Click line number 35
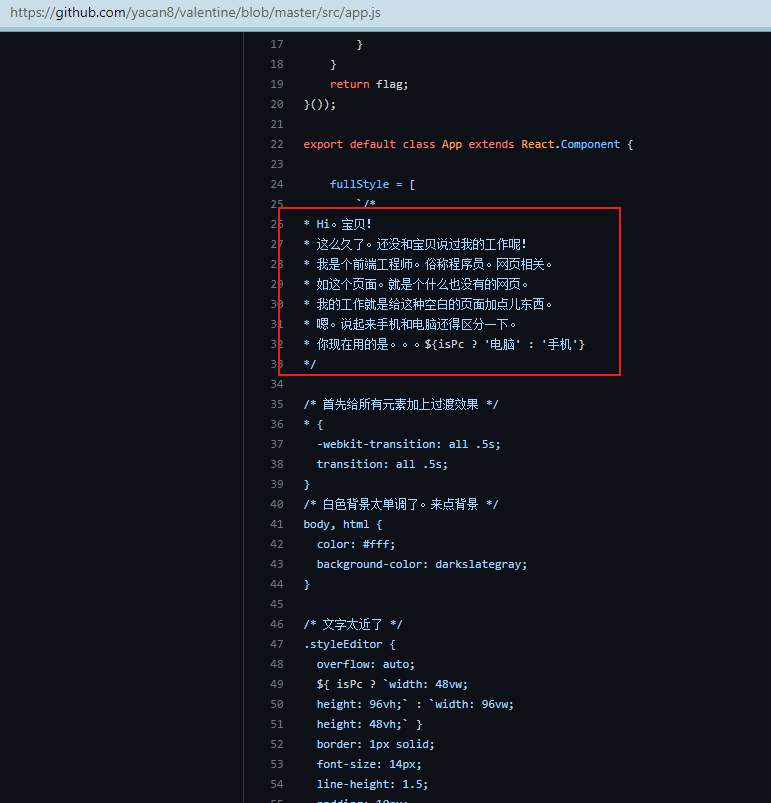The image size is (771, 803). click(x=276, y=405)
